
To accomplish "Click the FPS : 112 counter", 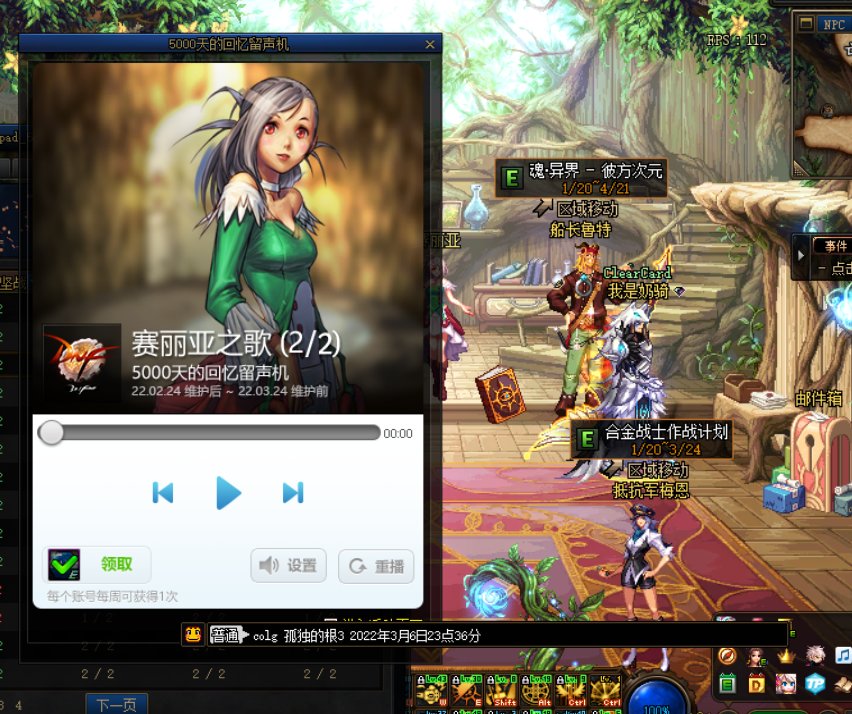I will 737,40.
